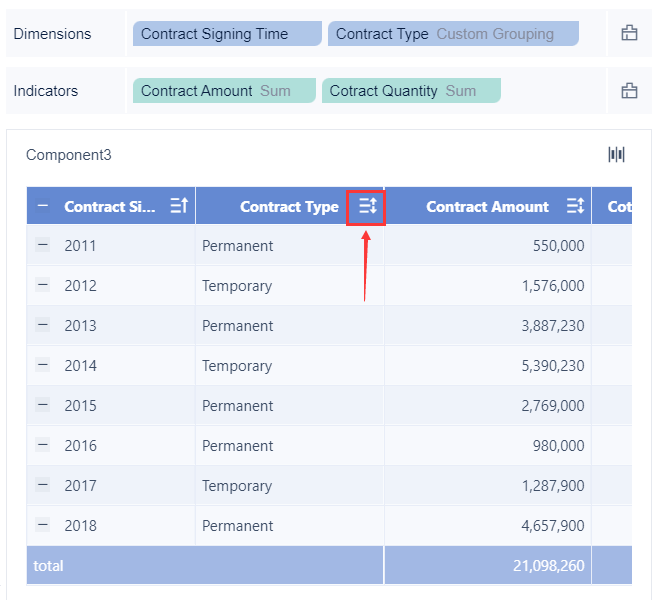Collapse the 2014 row
Screen dimensions: 656x600
(42, 365)
